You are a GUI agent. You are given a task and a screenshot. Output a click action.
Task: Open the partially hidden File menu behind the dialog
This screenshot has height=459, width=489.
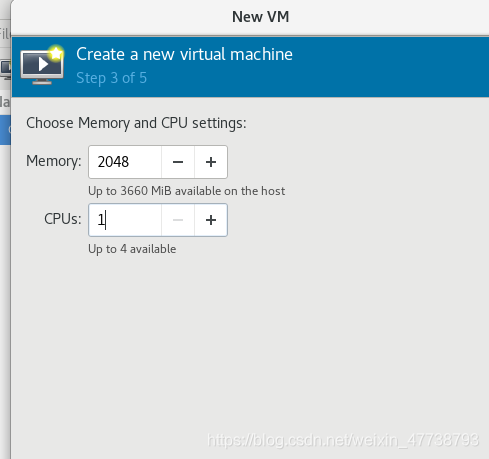click(5, 34)
